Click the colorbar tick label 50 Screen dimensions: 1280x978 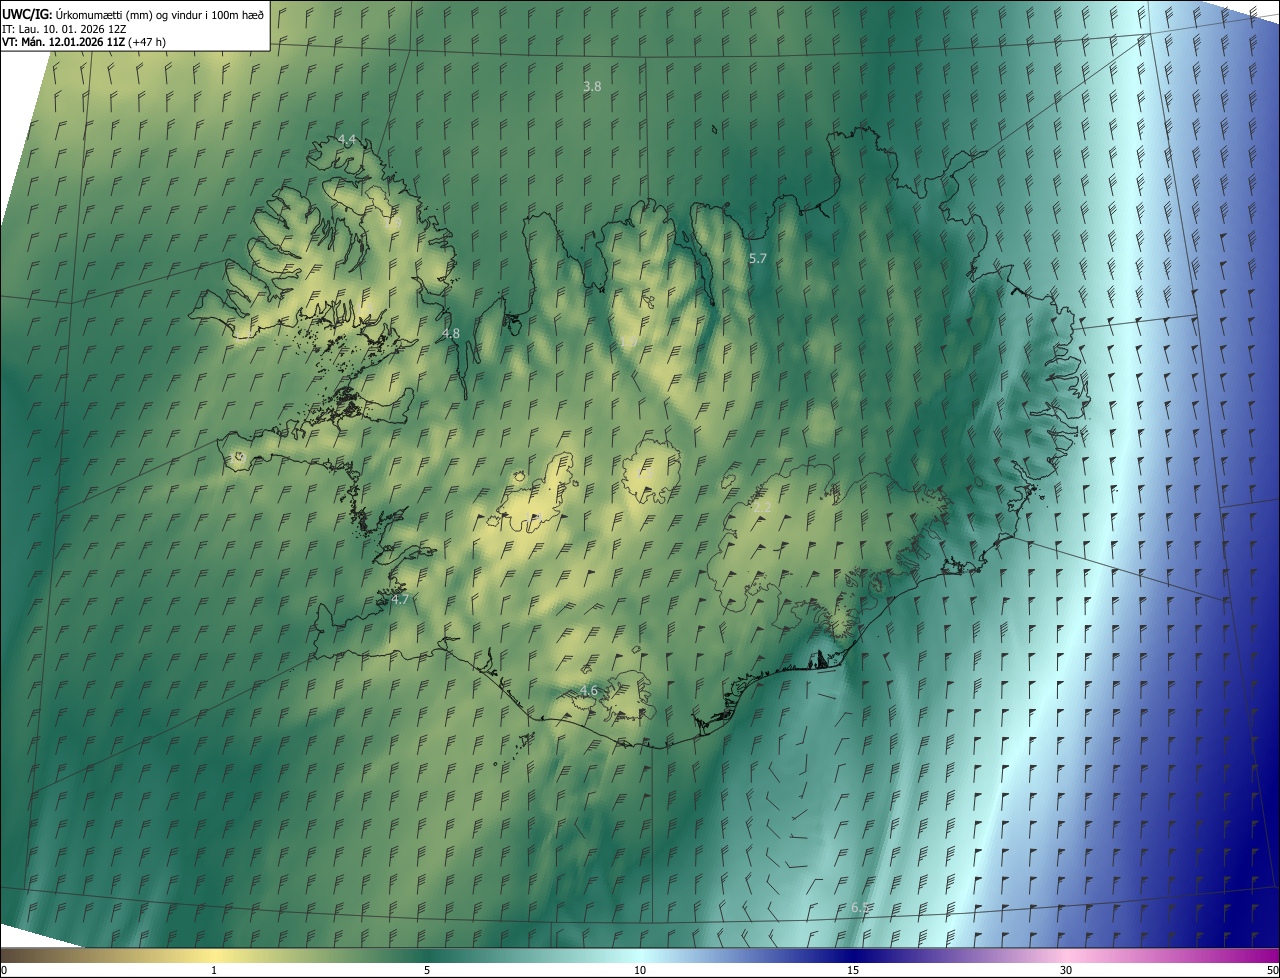1272,970
